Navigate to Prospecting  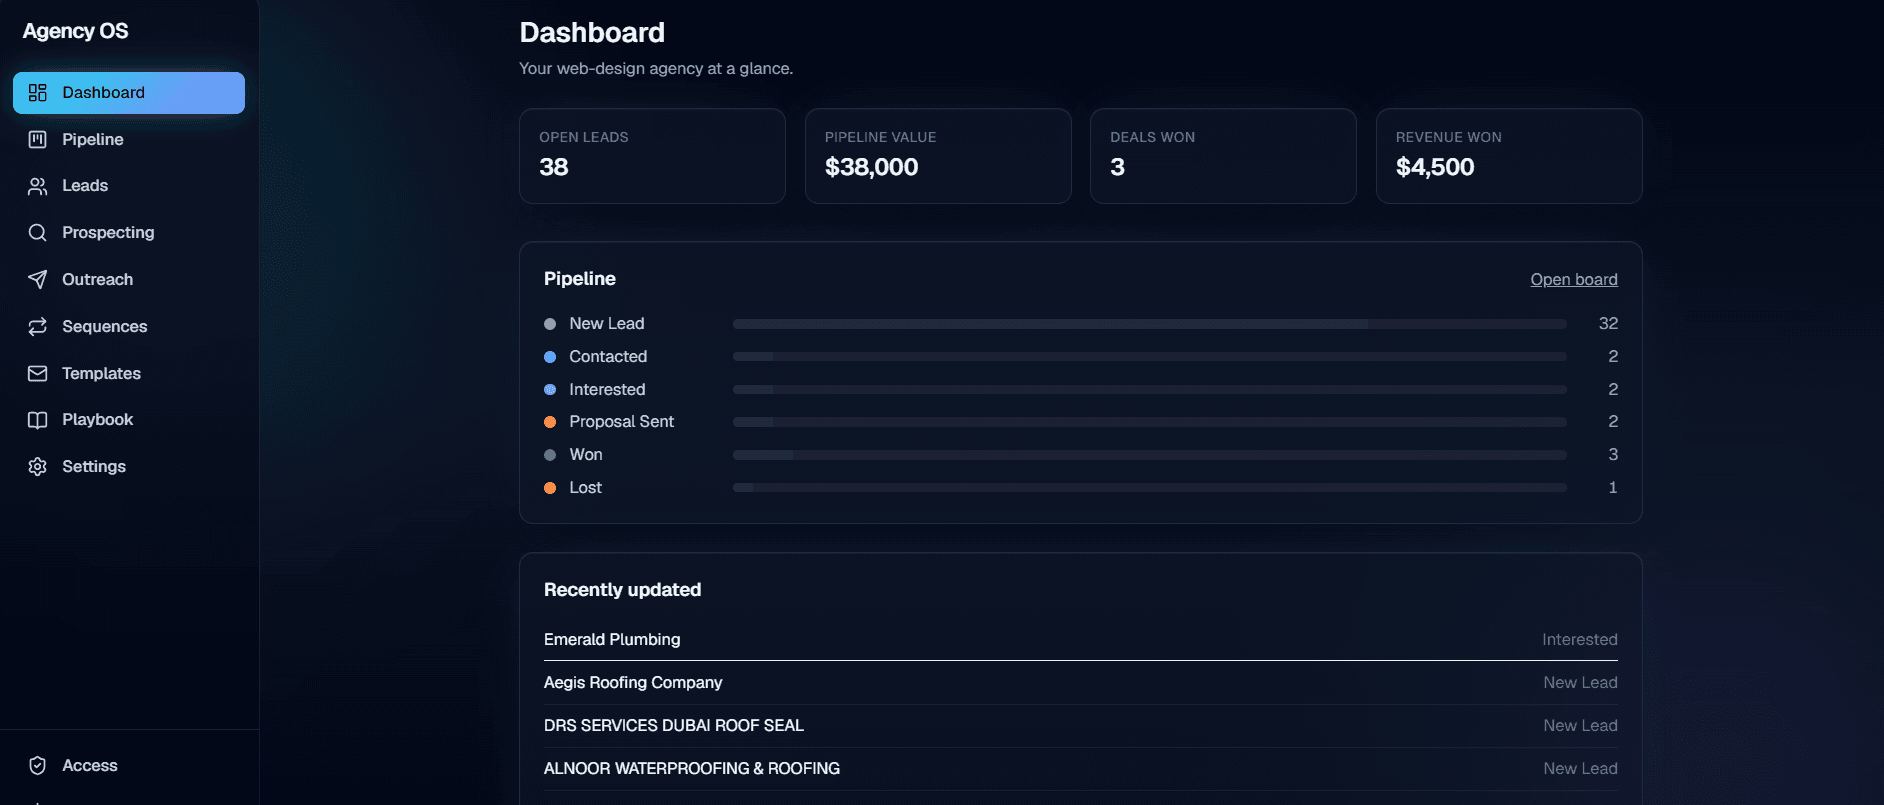pyautogui.click(x=129, y=233)
